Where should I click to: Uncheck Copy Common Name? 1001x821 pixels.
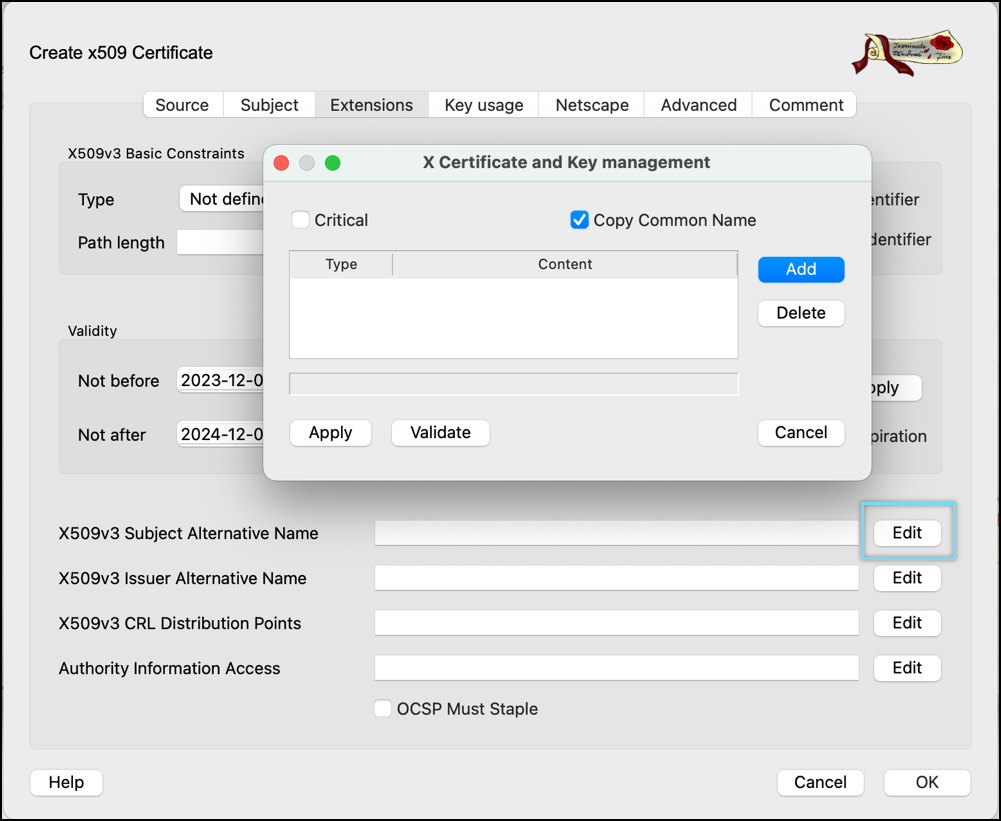coord(579,220)
